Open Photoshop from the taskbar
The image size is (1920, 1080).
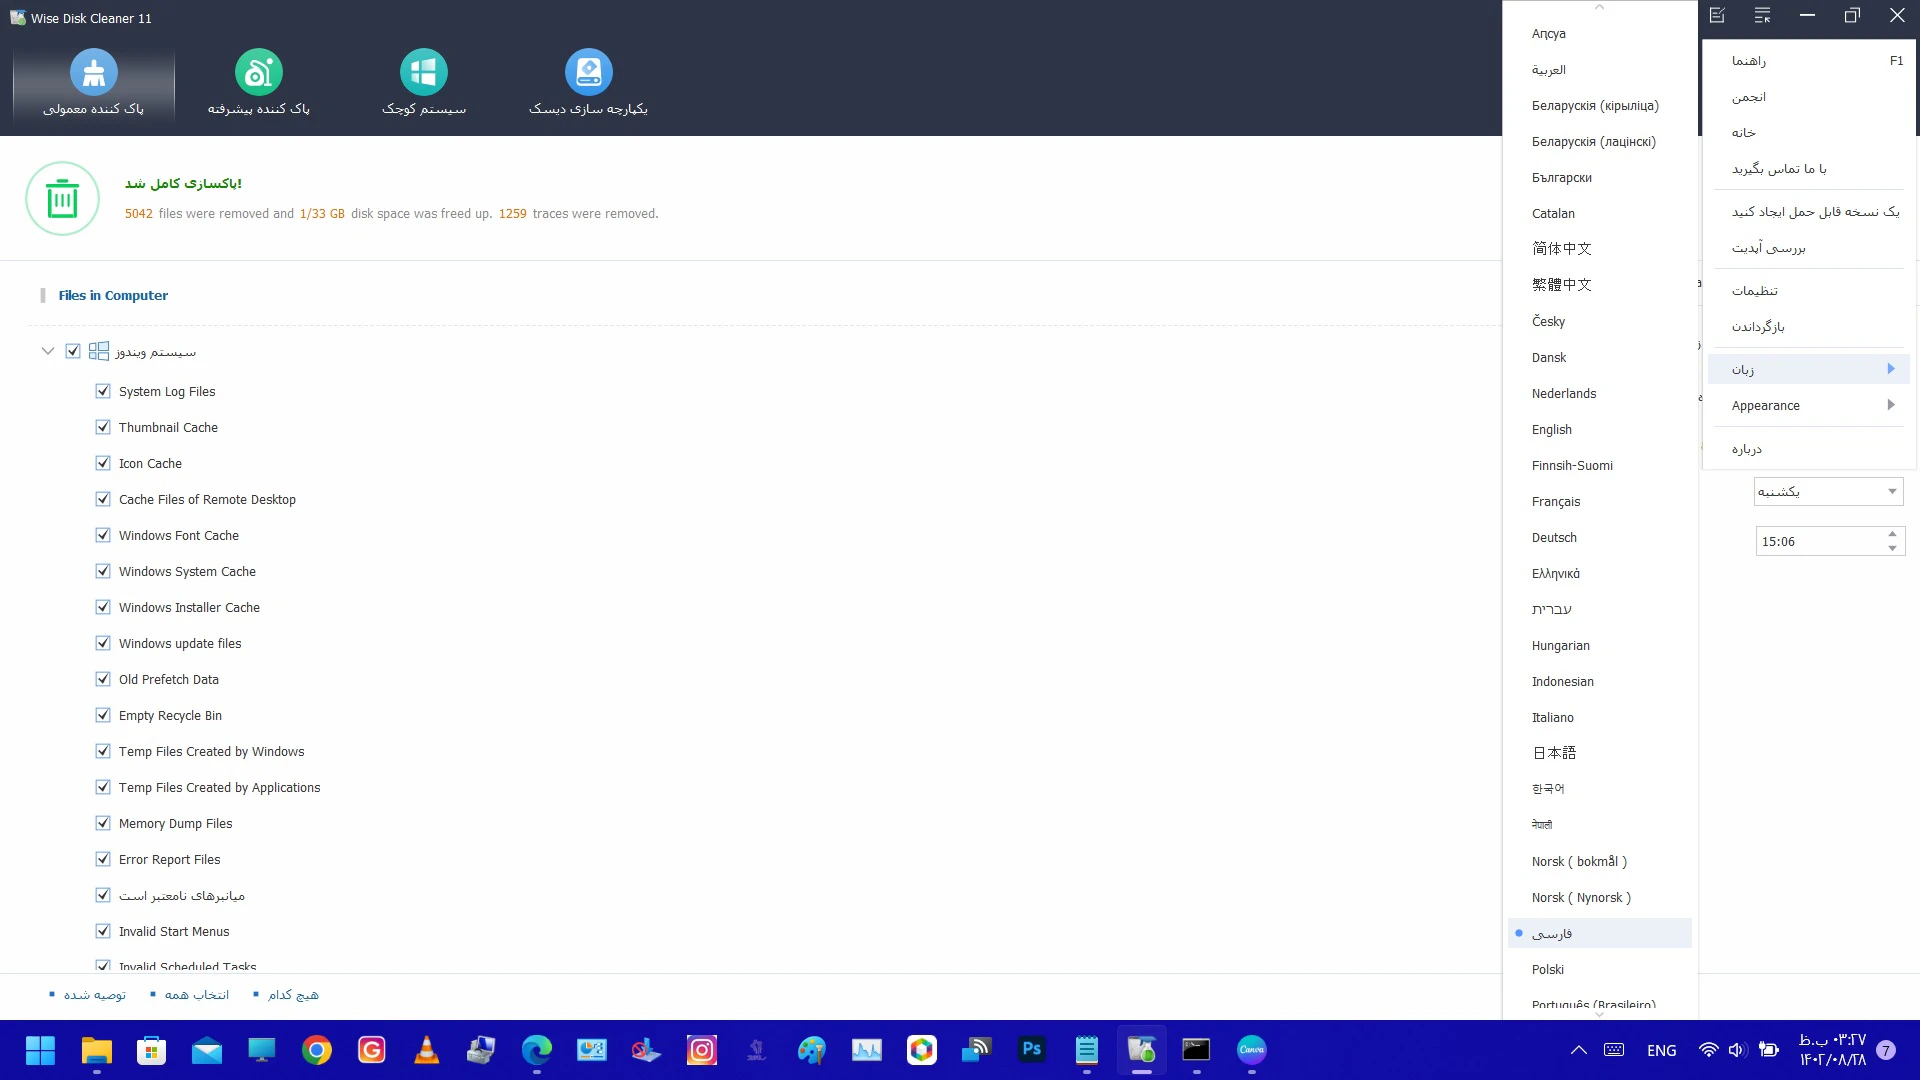[1031, 1049]
